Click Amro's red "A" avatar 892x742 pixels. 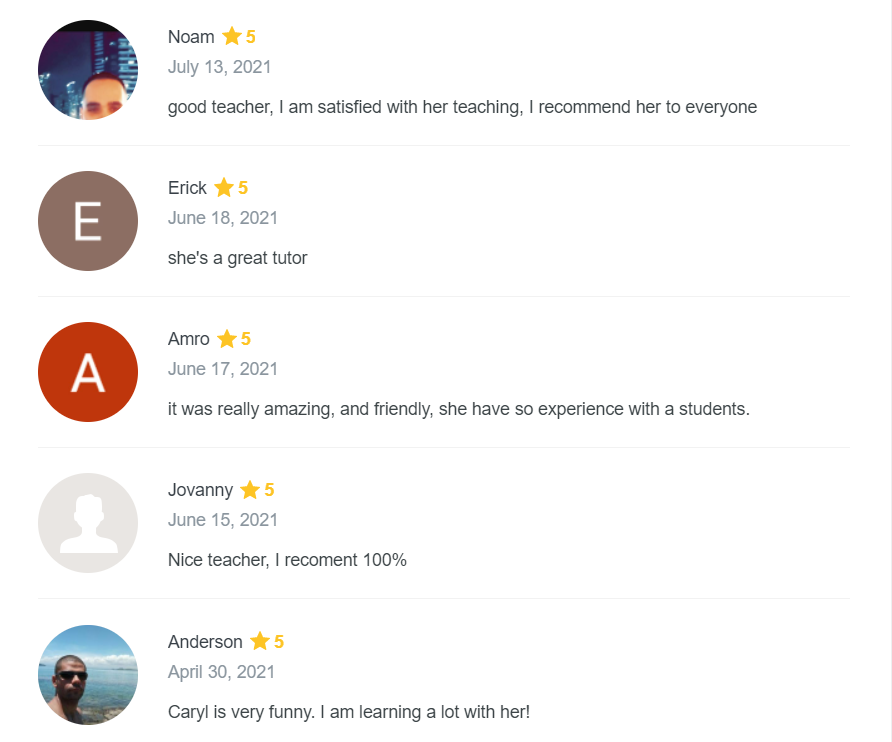(88, 372)
